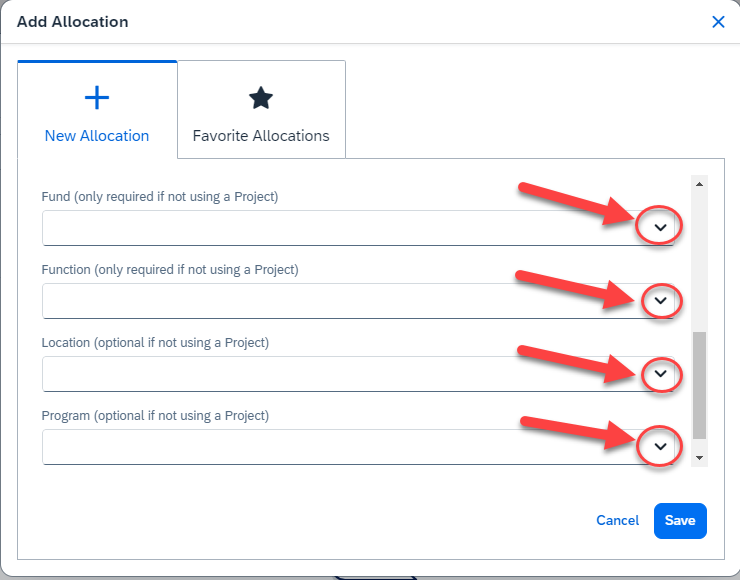Click the Add Allocation dialog title

point(72,22)
